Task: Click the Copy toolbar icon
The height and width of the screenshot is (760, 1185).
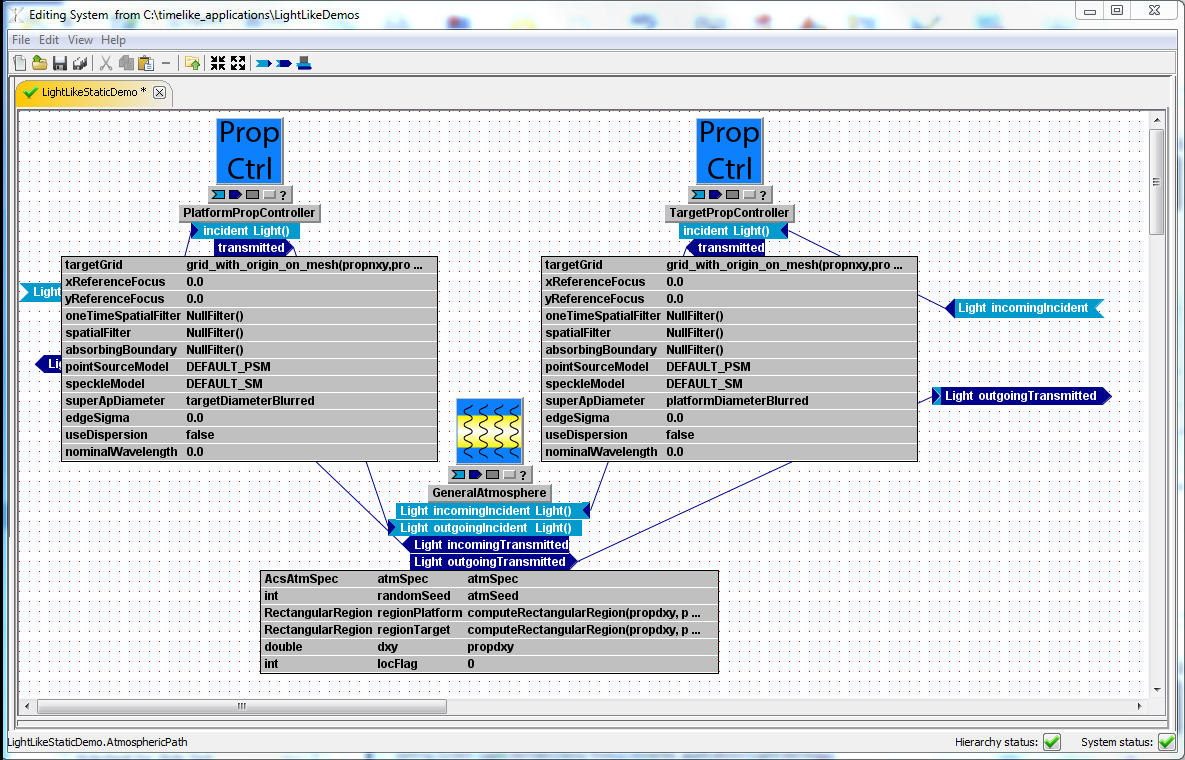Action: 126,63
